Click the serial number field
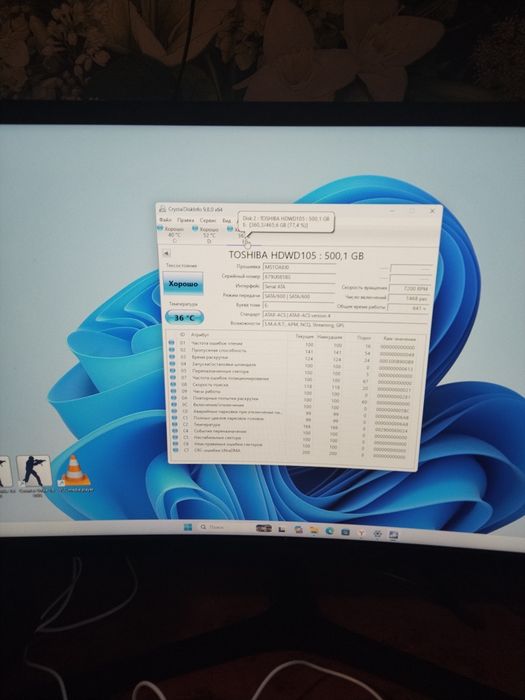Image resolution: width=525 pixels, height=700 pixels. (299, 277)
